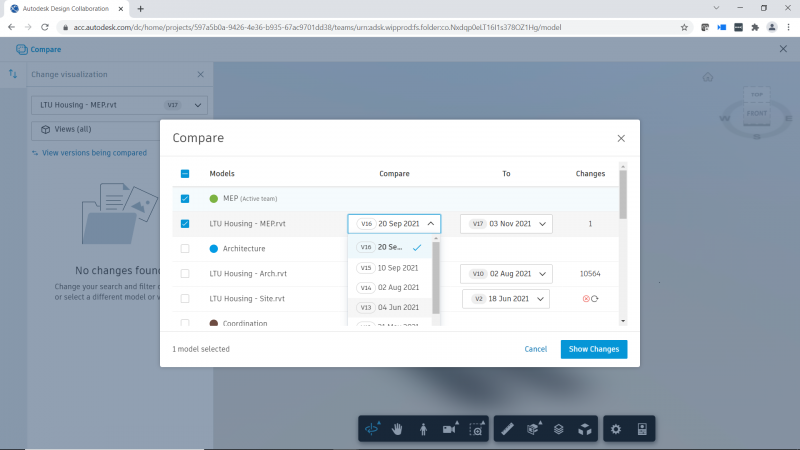Click the version list scrollbar

click(x=436, y=278)
